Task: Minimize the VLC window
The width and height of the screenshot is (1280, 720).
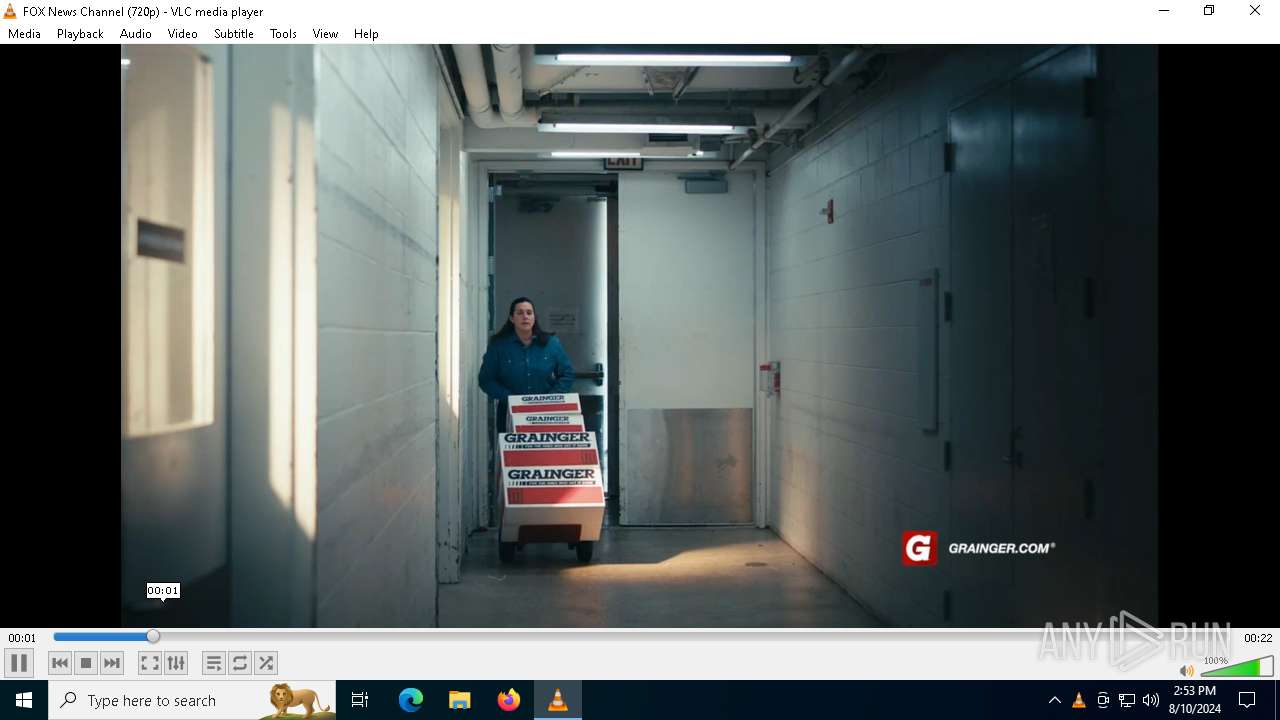Action: click(x=1164, y=11)
